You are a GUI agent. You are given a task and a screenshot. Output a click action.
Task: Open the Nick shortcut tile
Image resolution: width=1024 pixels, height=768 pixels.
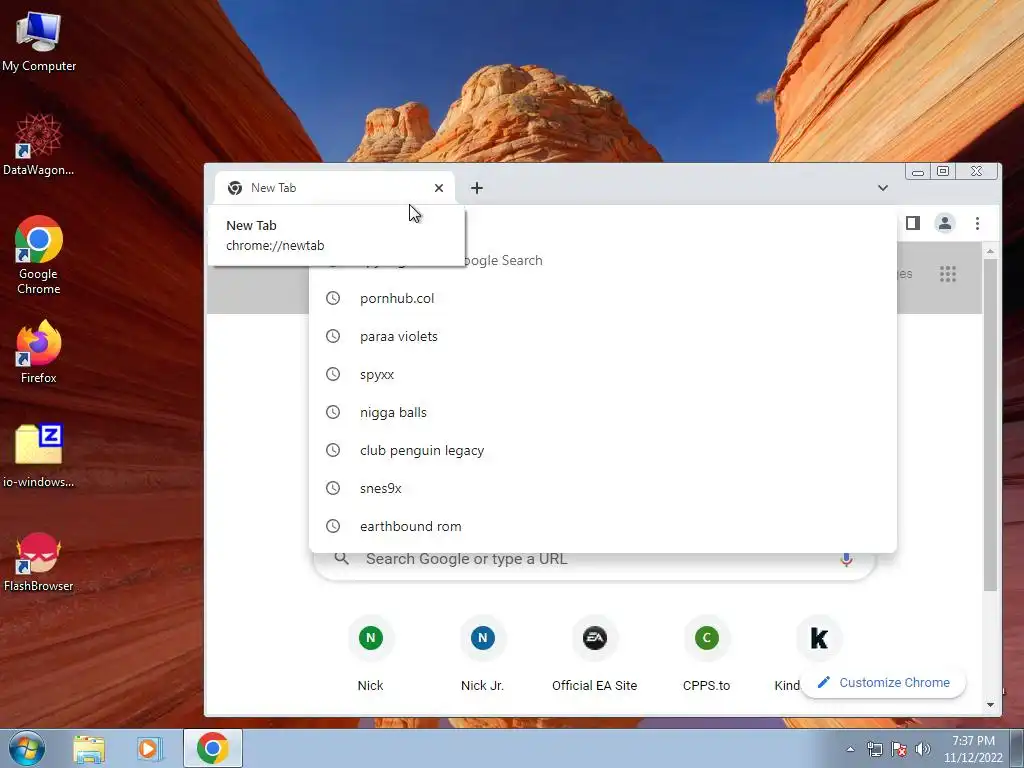tap(370, 654)
